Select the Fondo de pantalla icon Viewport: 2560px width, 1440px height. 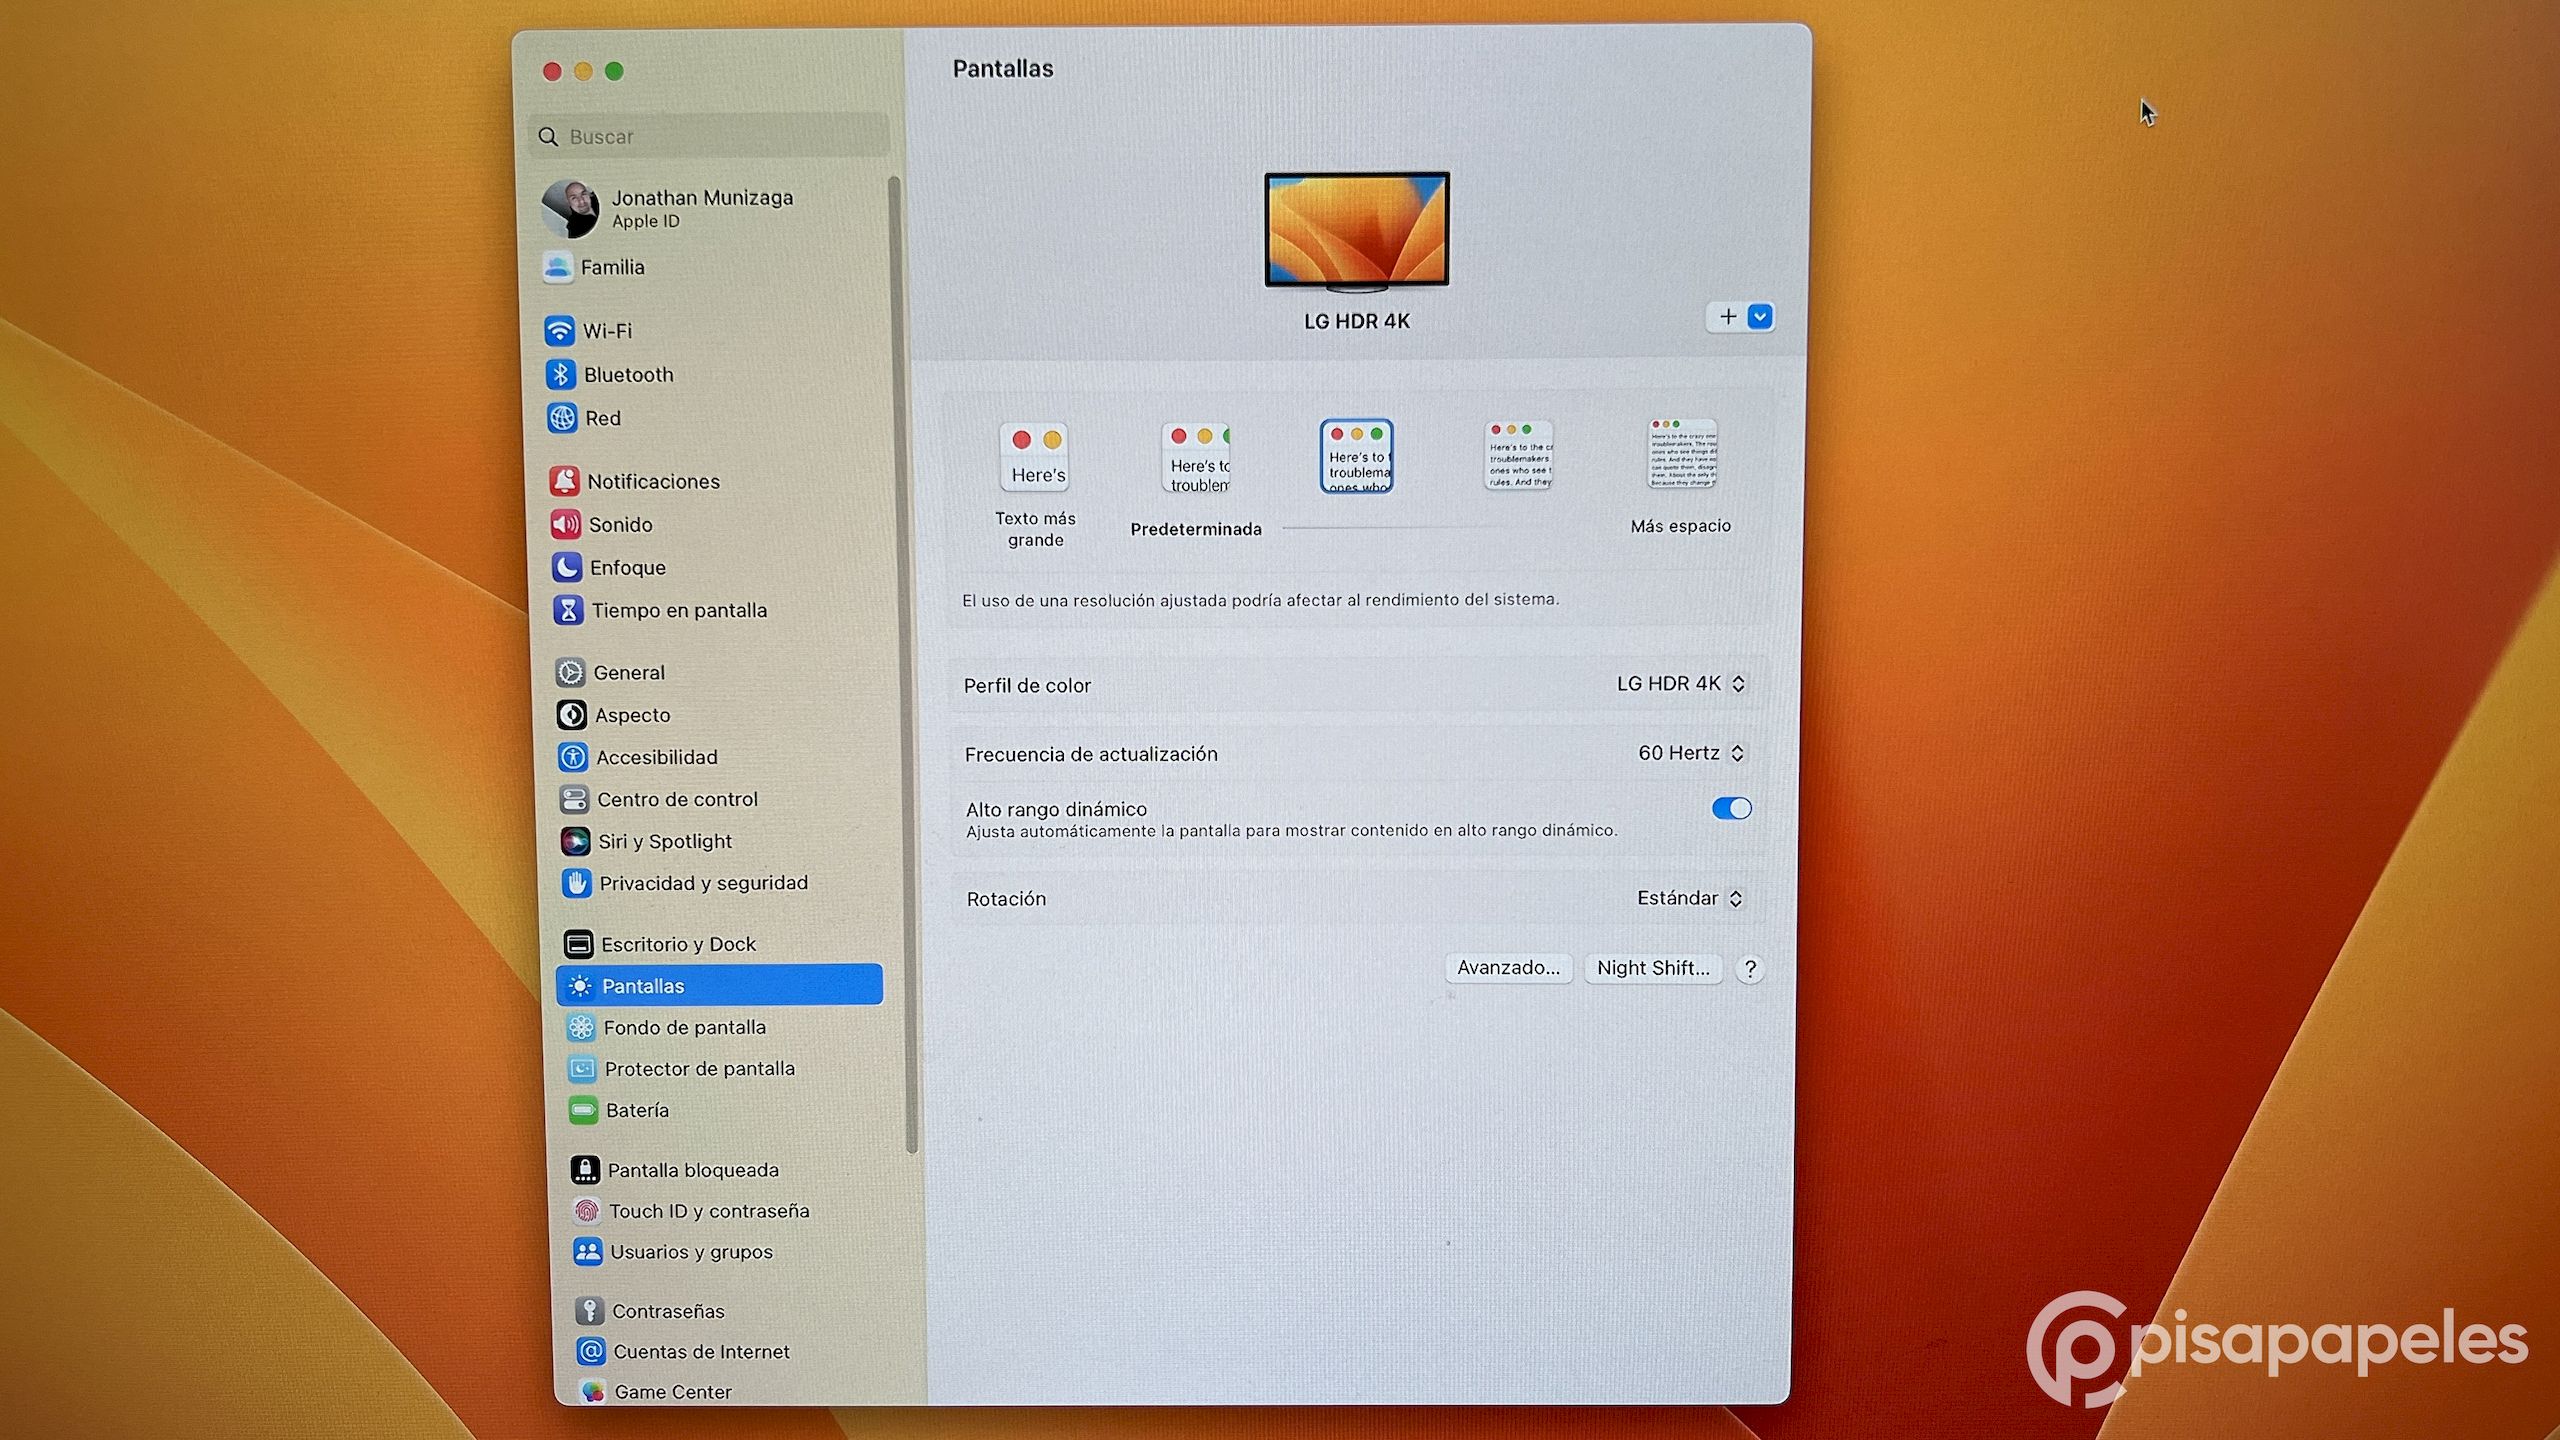click(x=581, y=1027)
